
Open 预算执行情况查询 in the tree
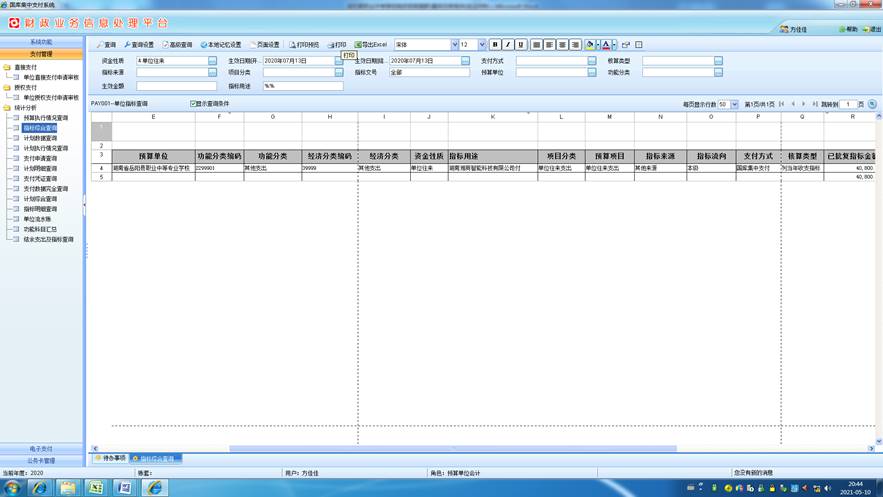click(46, 118)
